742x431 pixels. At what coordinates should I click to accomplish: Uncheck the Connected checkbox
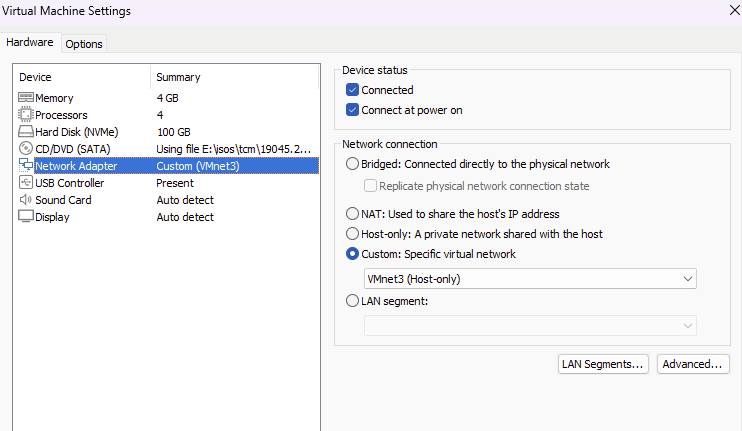tap(352, 90)
